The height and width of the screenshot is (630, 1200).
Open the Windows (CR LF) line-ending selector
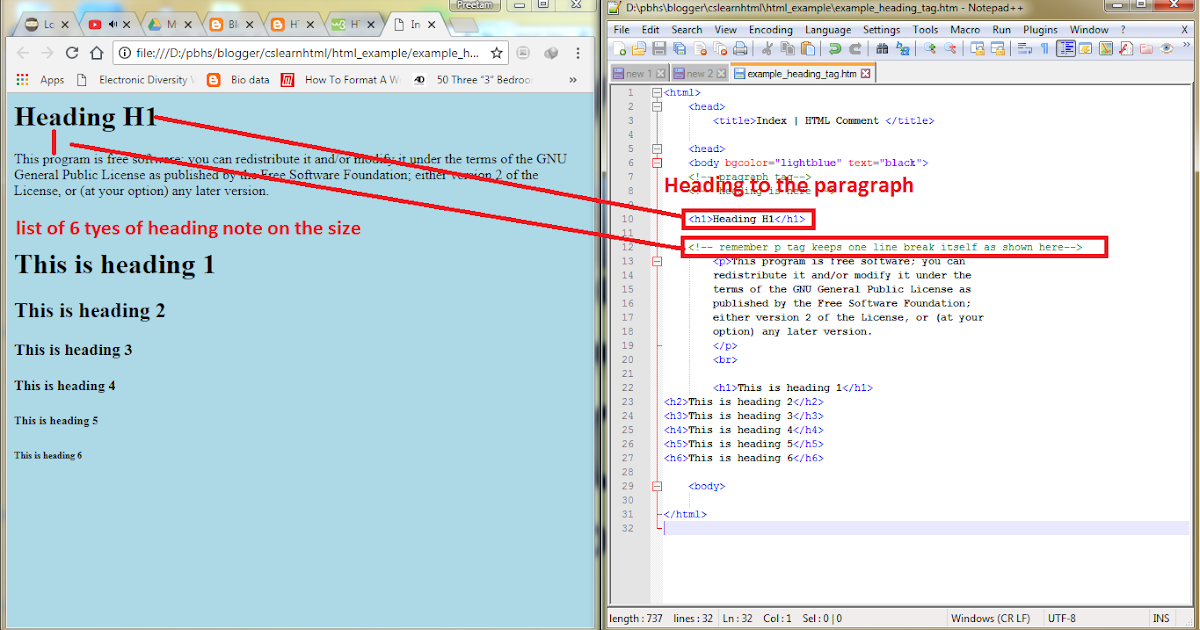pos(988,619)
